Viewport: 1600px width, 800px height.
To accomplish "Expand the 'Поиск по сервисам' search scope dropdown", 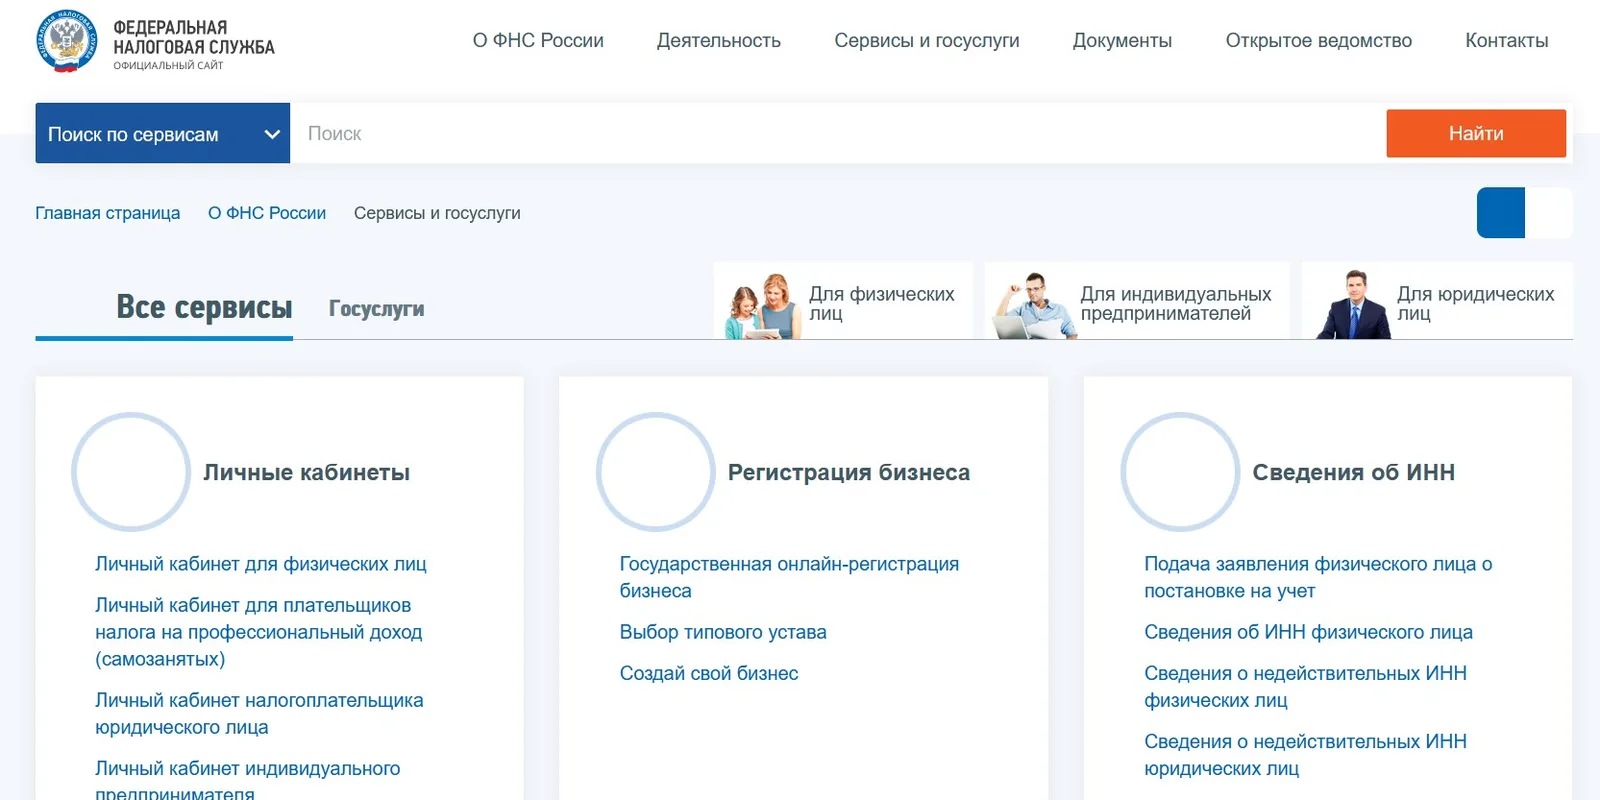I will click(x=162, y=133).
